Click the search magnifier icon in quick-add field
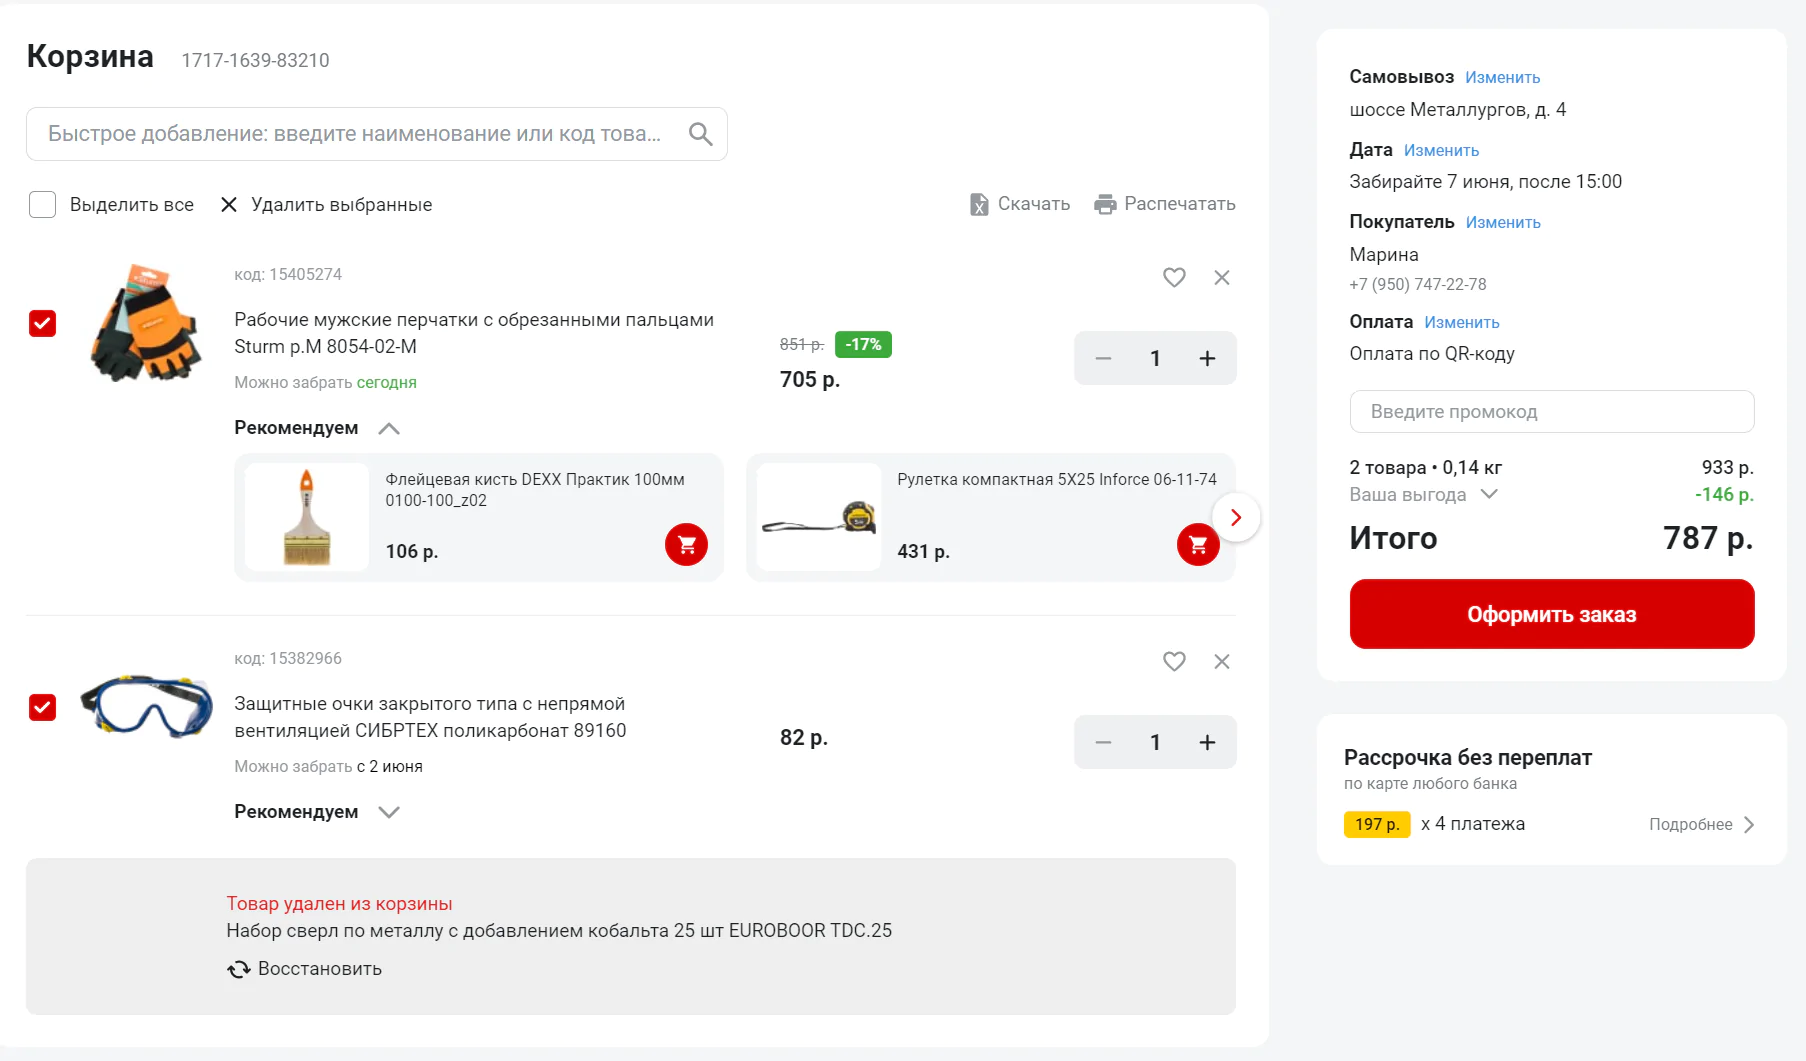Viewport: 1806px width, 1061px height. (700, 134)
